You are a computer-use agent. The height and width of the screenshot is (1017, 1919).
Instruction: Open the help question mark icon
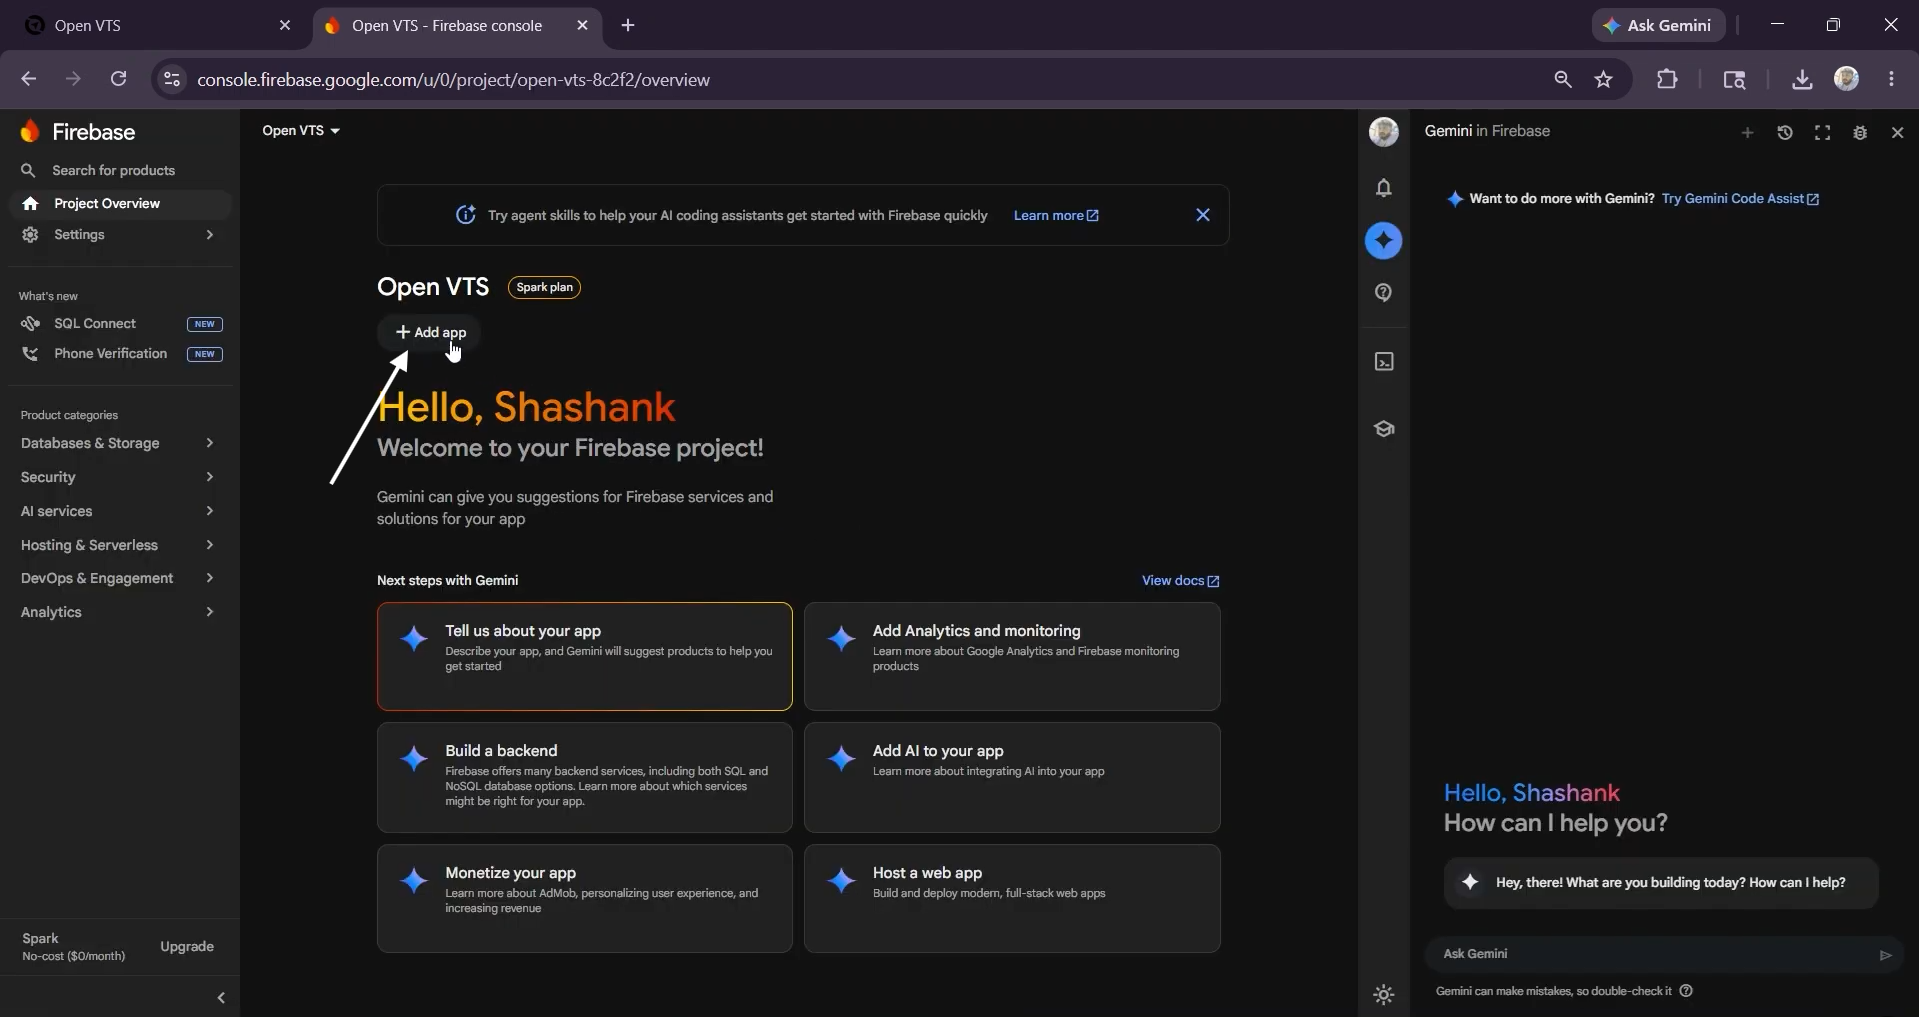tap(1384, 293)
